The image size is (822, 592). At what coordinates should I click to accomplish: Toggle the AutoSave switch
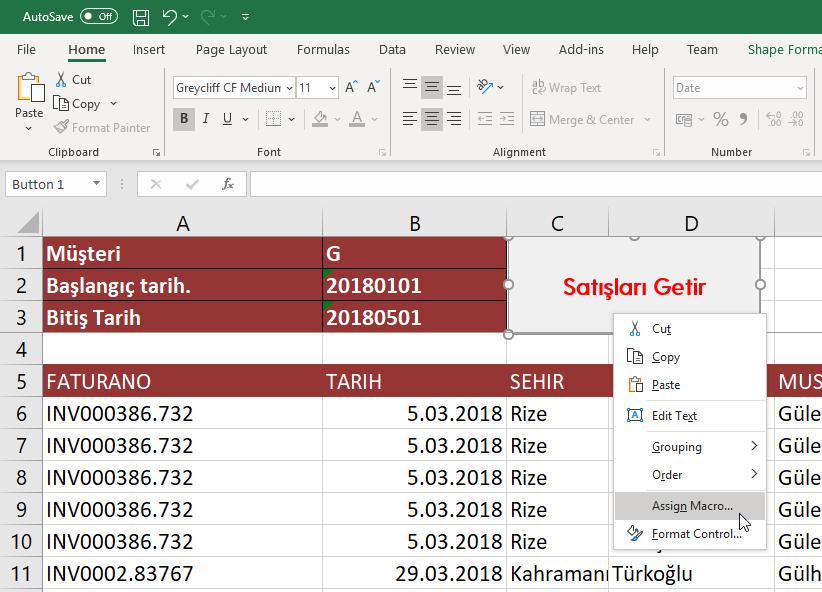click(x=98, y=17)
